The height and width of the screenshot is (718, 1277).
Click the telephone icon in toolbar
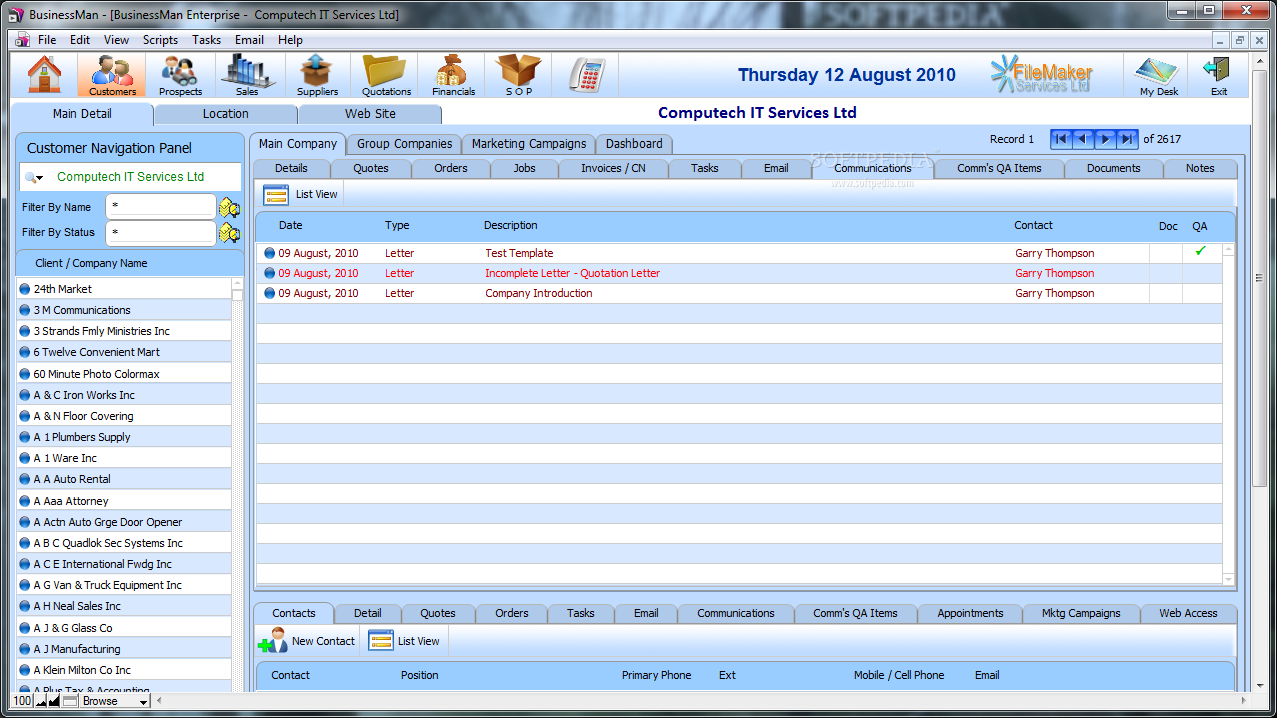(x=587, y=75)
